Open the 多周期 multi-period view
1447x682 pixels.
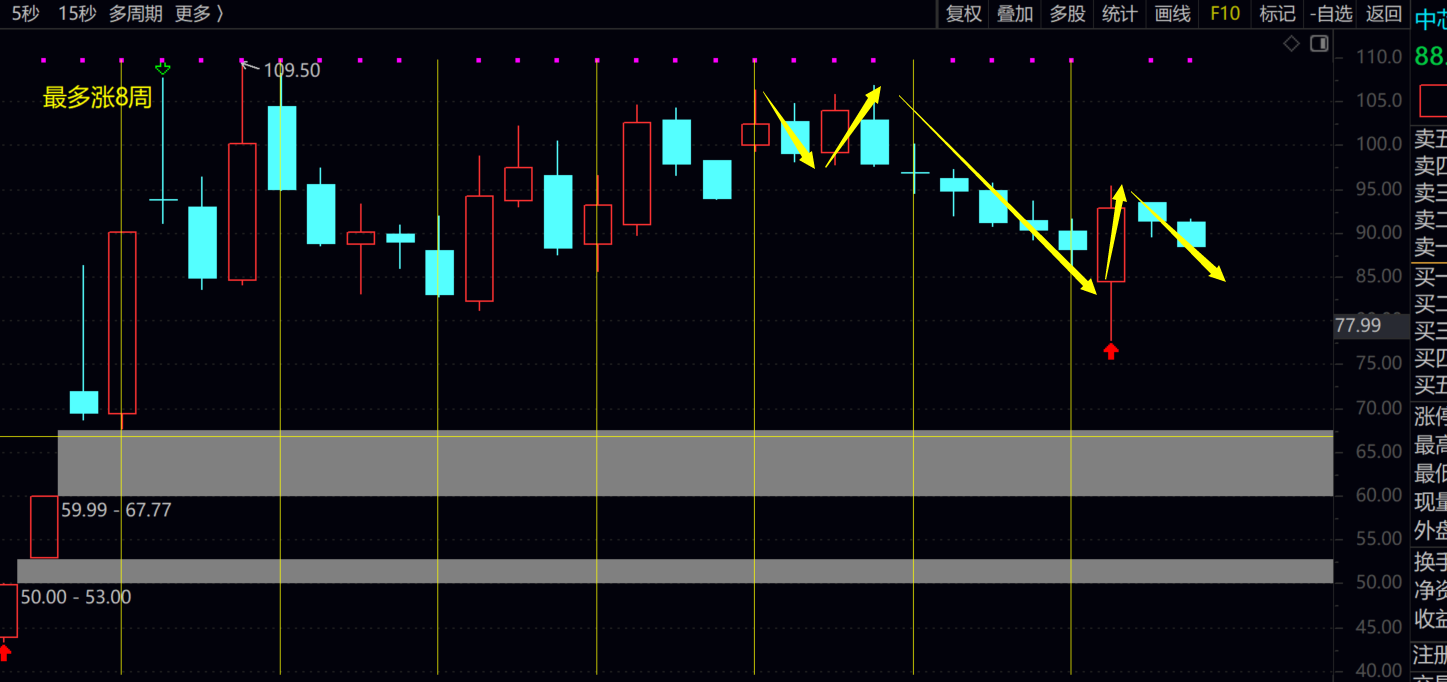[x=135, y=13]
